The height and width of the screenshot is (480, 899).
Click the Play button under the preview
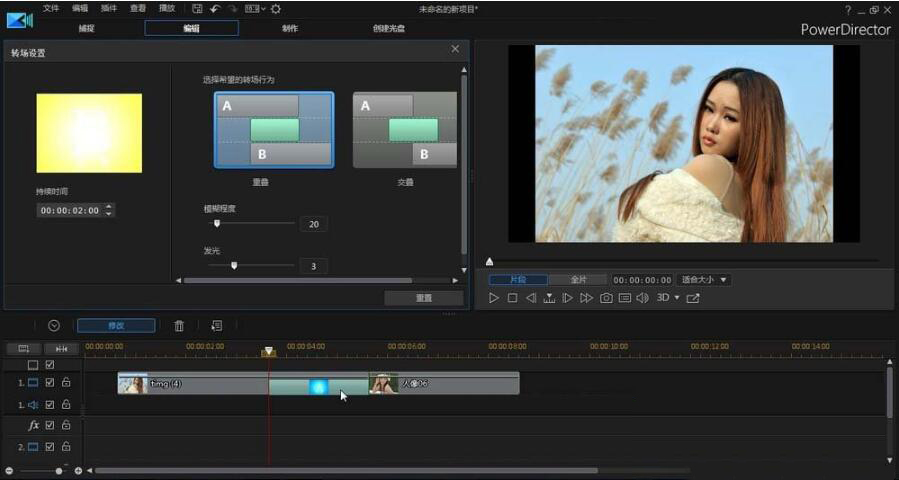point(494,298)
